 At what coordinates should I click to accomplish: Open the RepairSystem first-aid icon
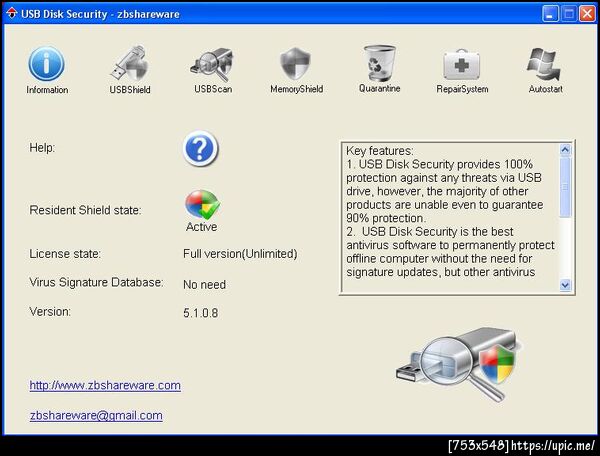(461, 64)
